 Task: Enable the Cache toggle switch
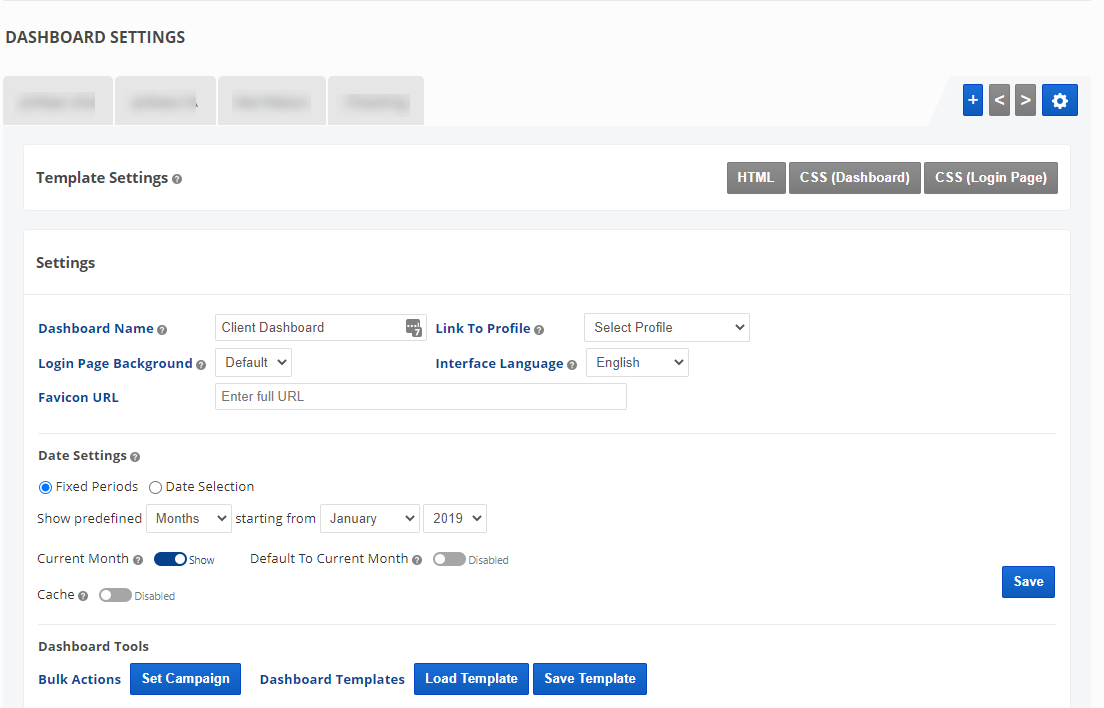tap(115, 595)
